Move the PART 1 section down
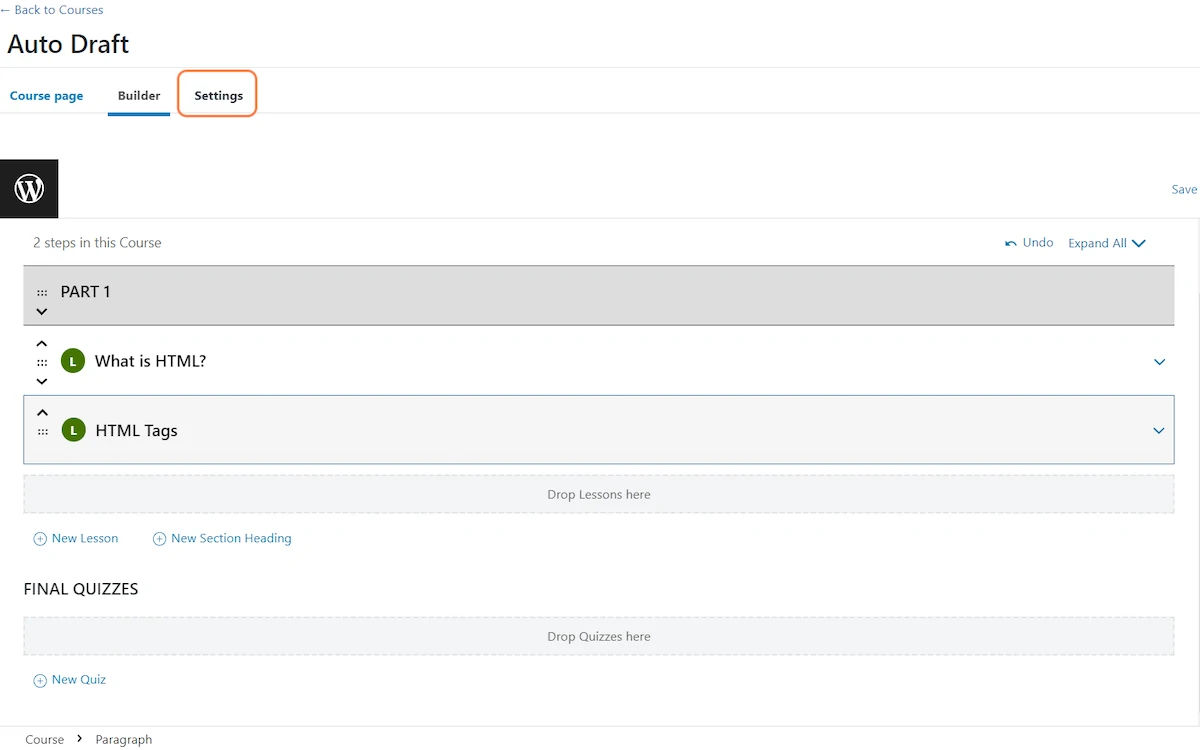Viewport: 1200px width, 750px height. [42, 311]
